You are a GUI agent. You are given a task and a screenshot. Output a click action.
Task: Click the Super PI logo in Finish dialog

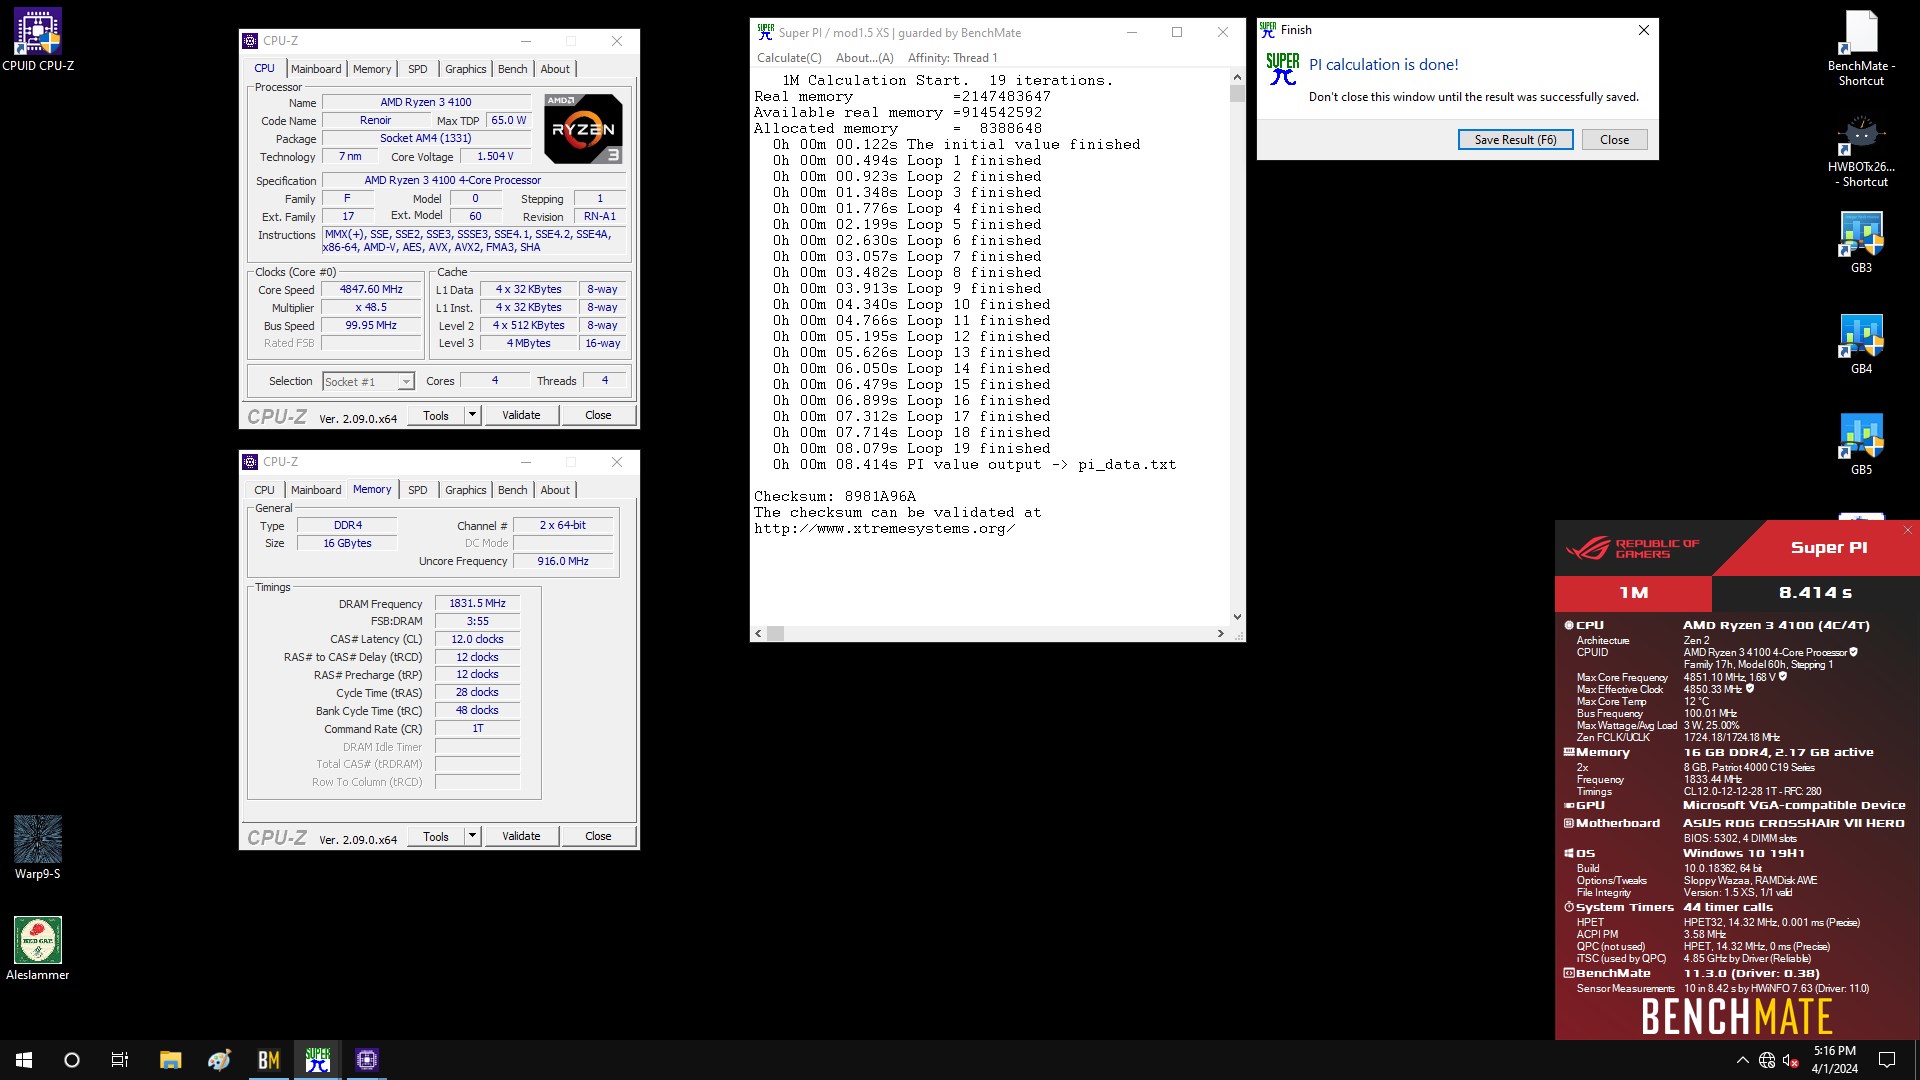[1283, 68]
